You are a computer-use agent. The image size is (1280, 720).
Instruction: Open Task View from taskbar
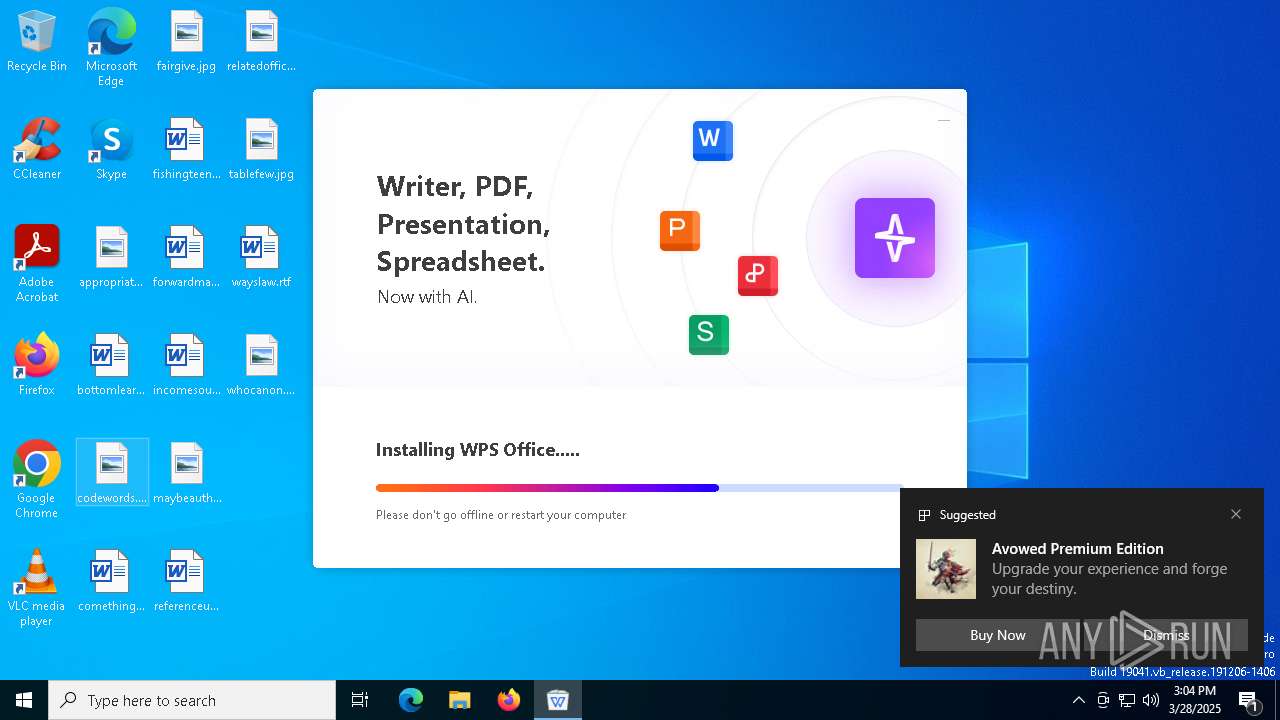coord(360,700)
